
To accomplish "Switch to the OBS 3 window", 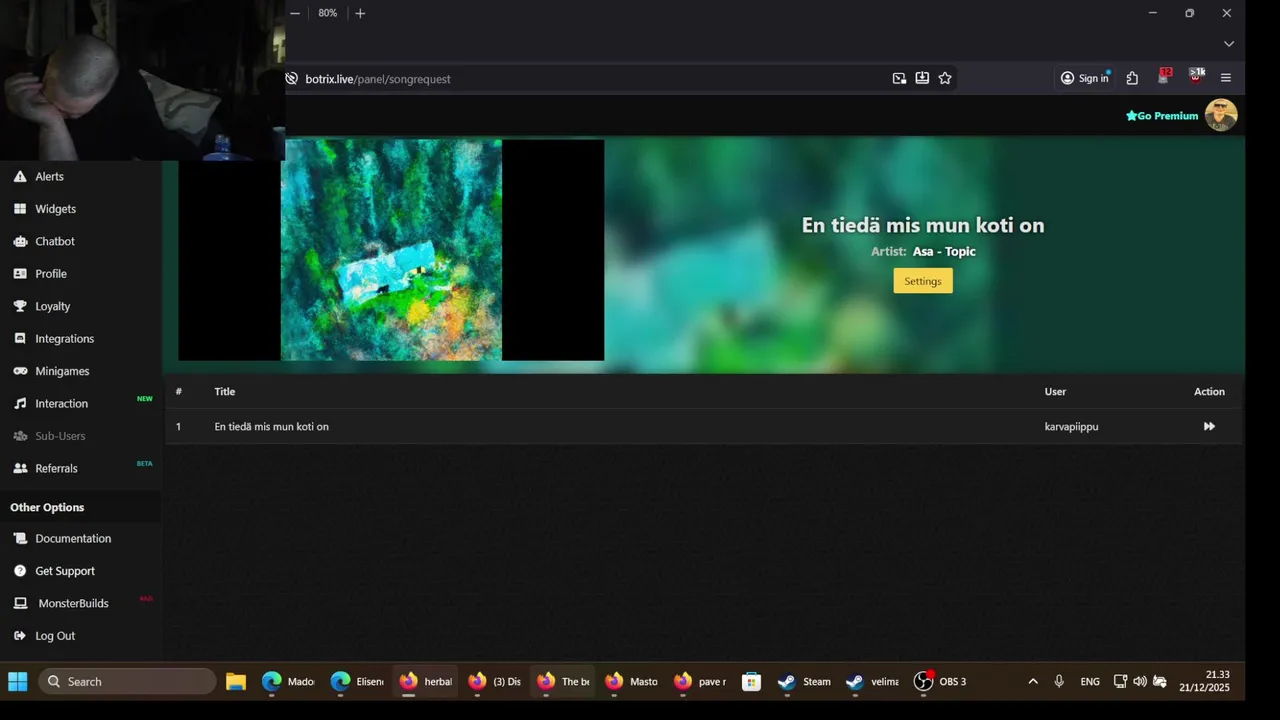I will (x=941, y=682).
